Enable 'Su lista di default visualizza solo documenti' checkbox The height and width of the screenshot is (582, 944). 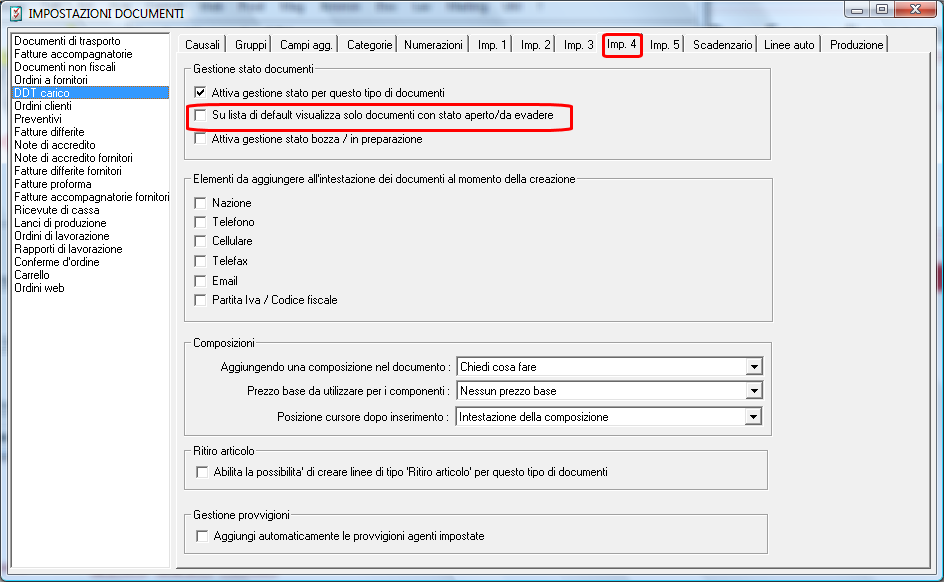[200, 115]
